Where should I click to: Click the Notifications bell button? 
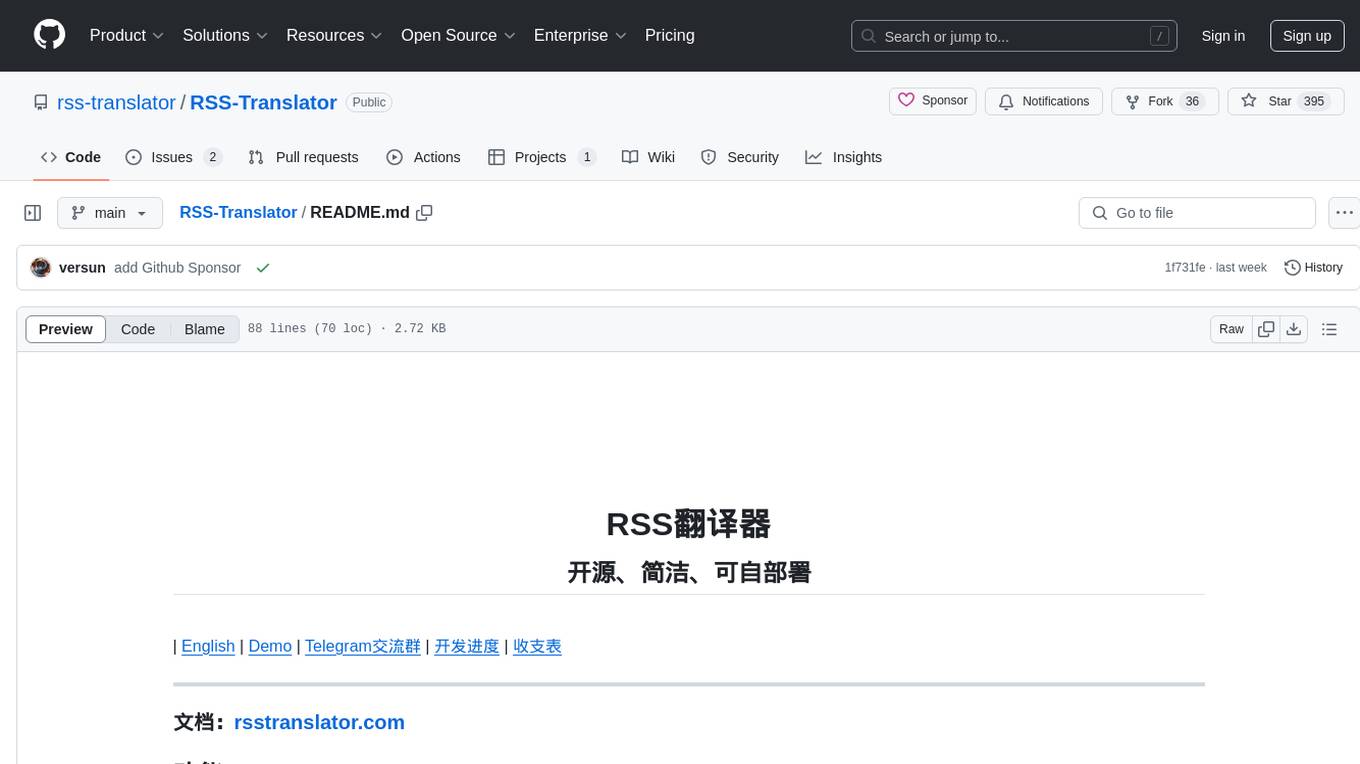(1044, 102)
